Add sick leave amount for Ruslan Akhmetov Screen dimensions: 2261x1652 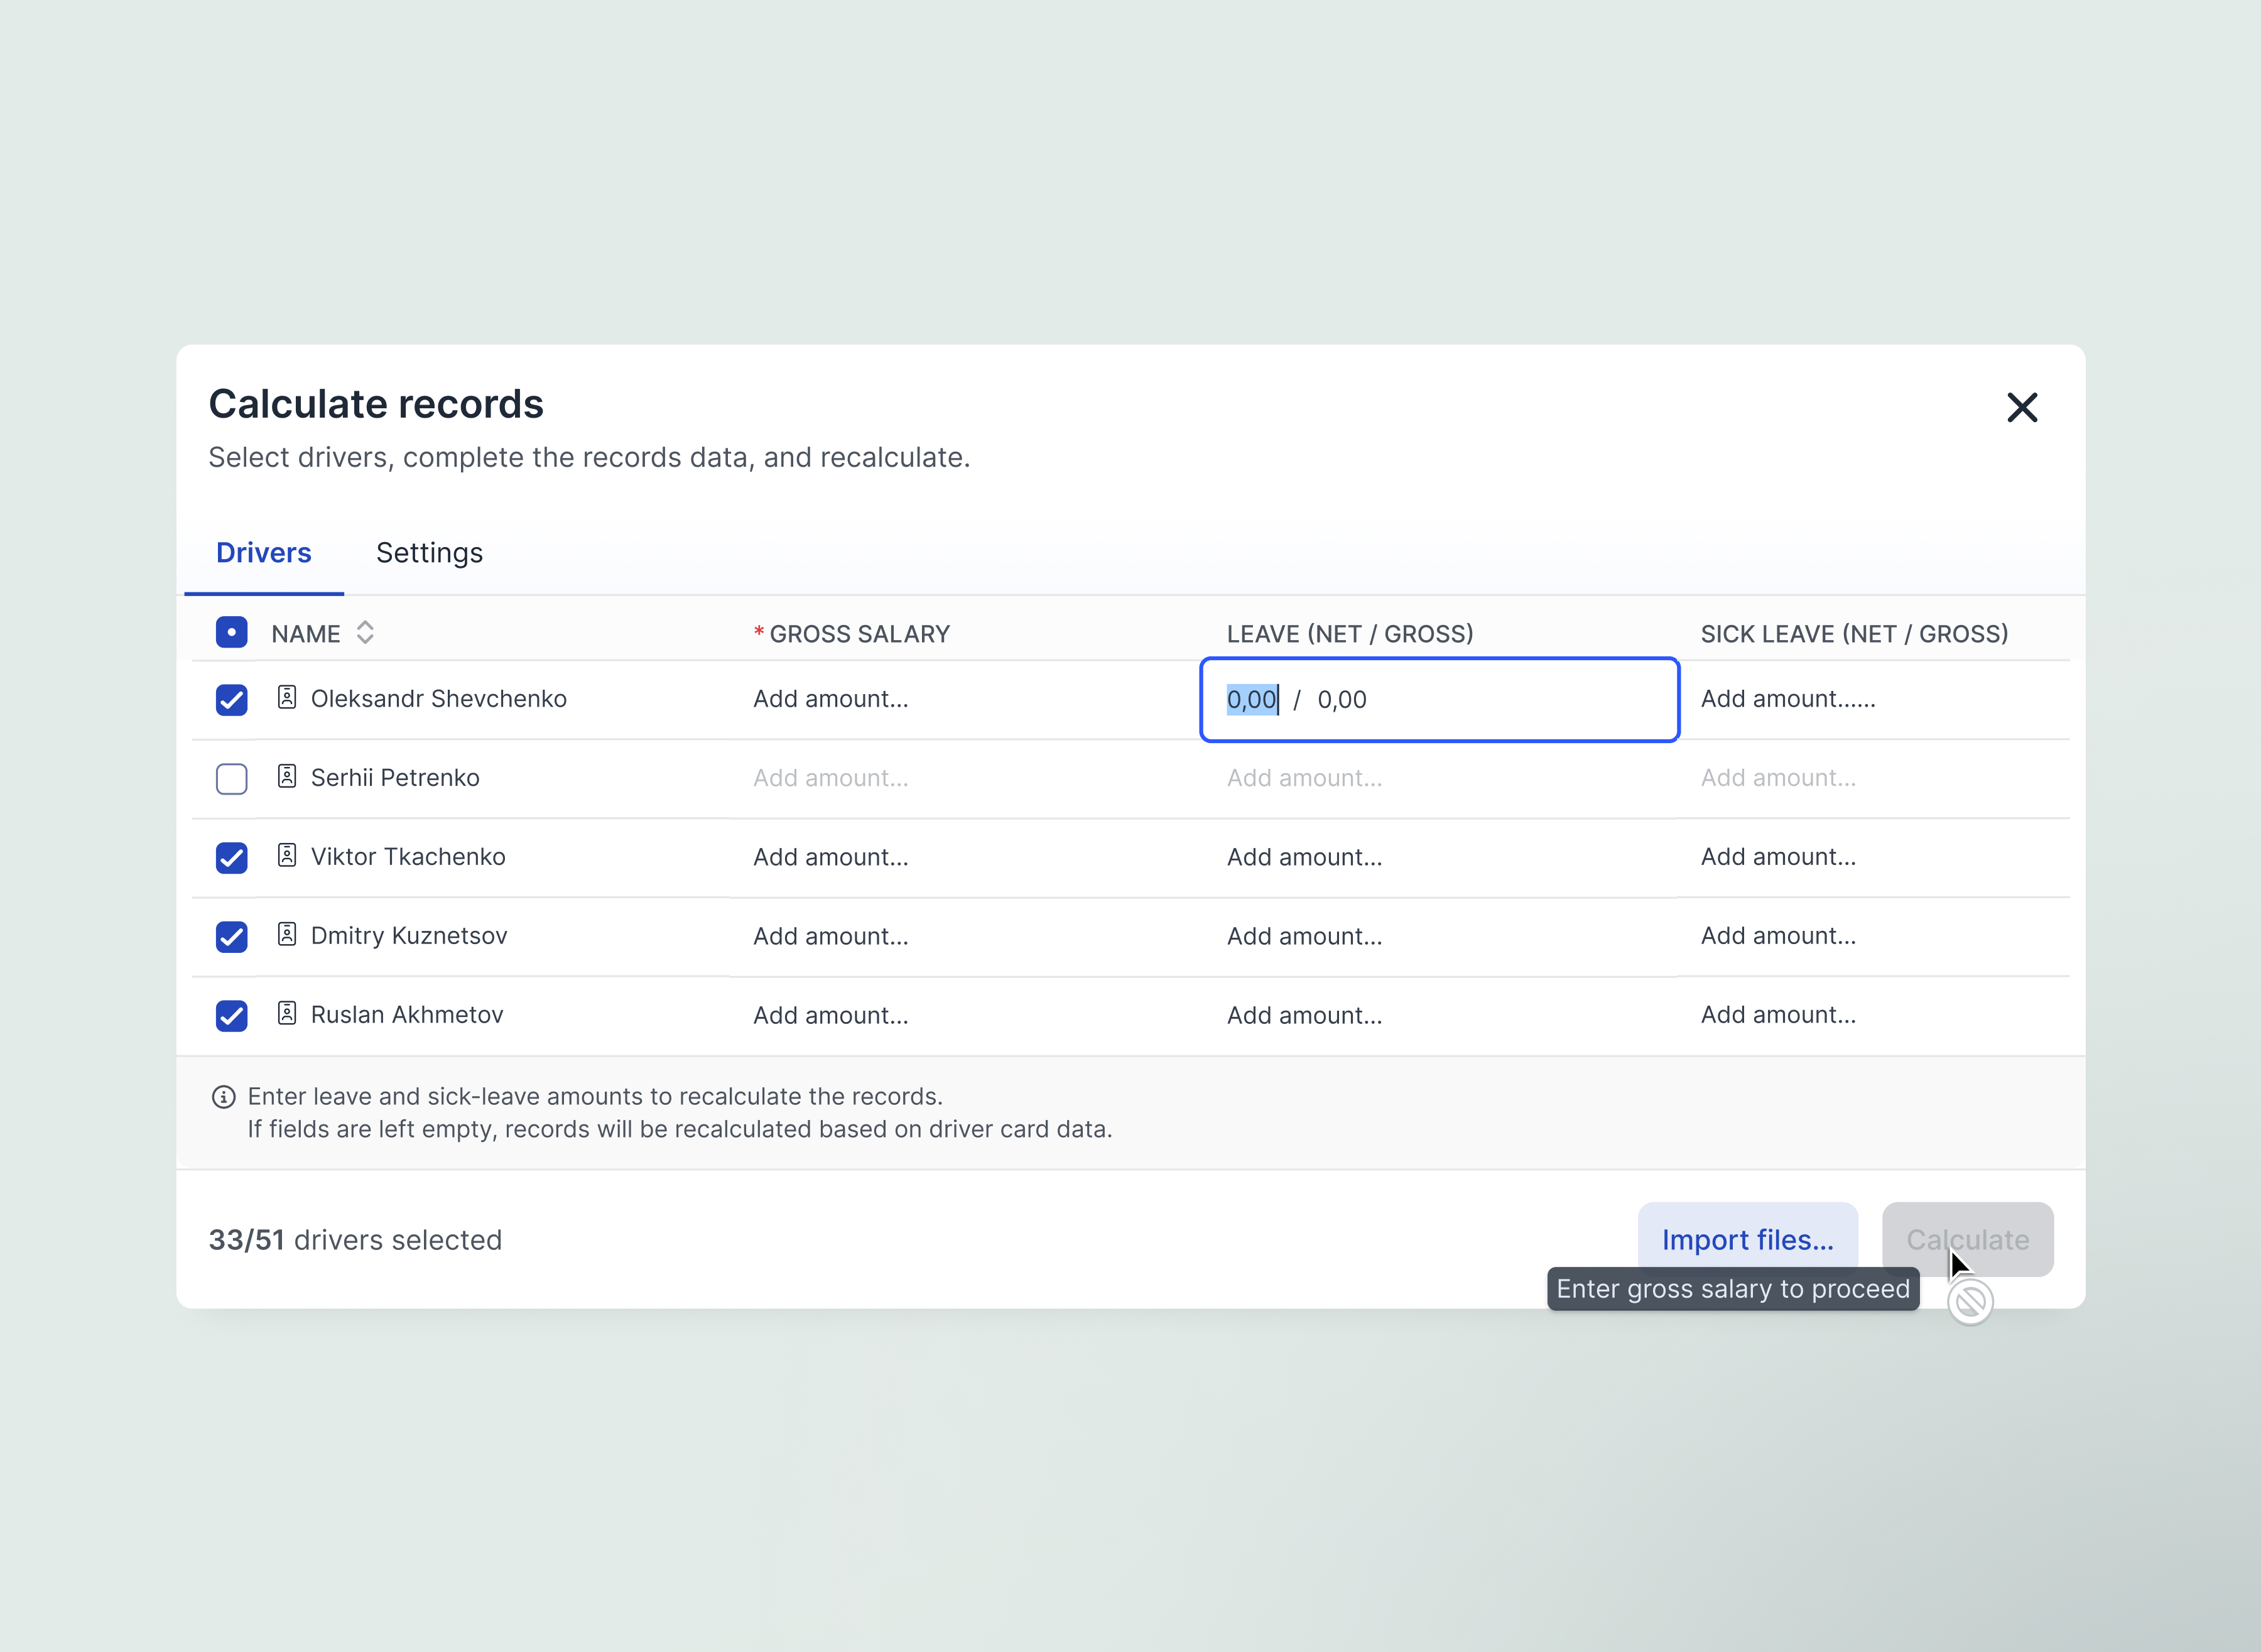coord(1778,1015)
